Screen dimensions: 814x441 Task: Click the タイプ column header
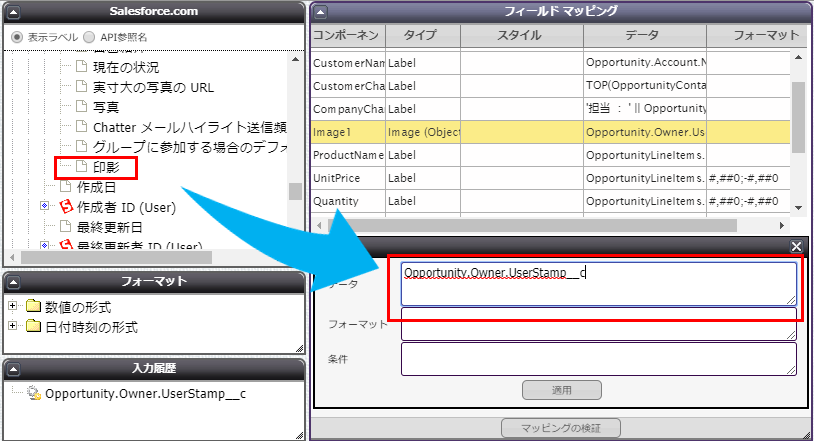coord(422,35)
